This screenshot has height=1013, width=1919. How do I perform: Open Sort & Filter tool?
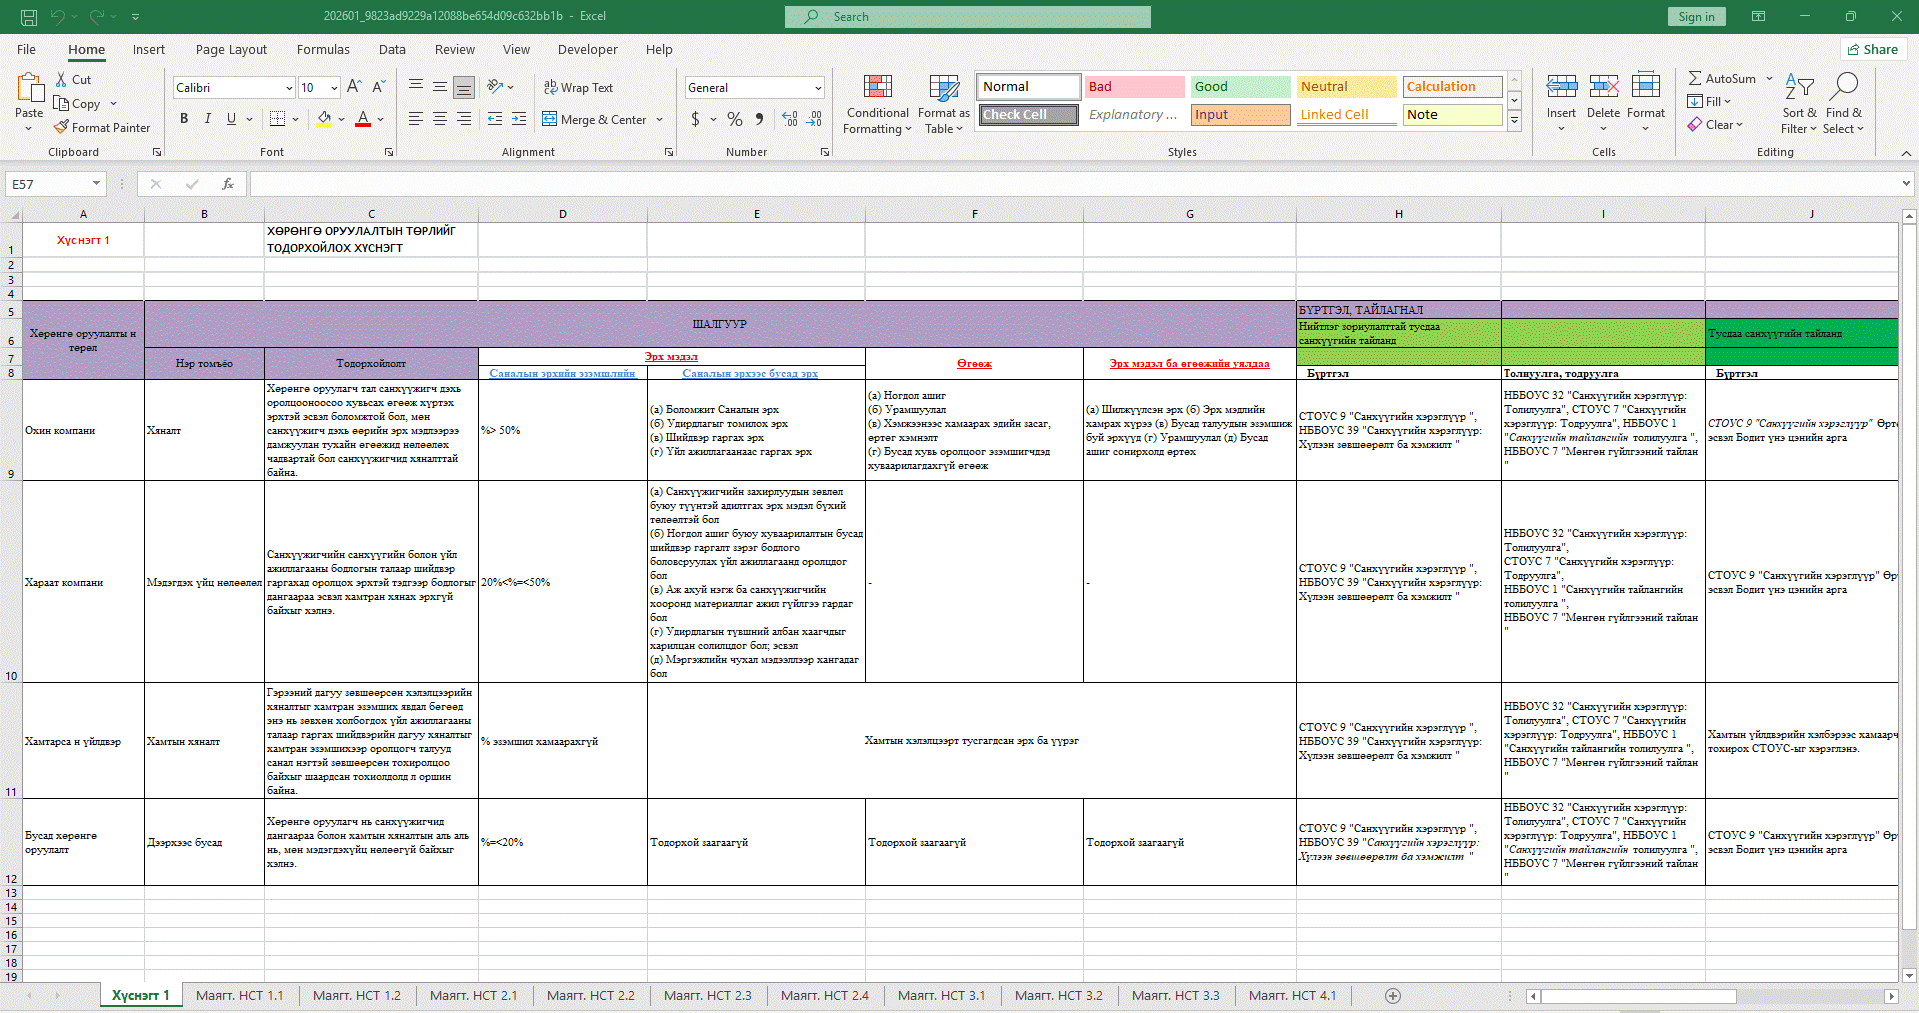pos(1799,104)
